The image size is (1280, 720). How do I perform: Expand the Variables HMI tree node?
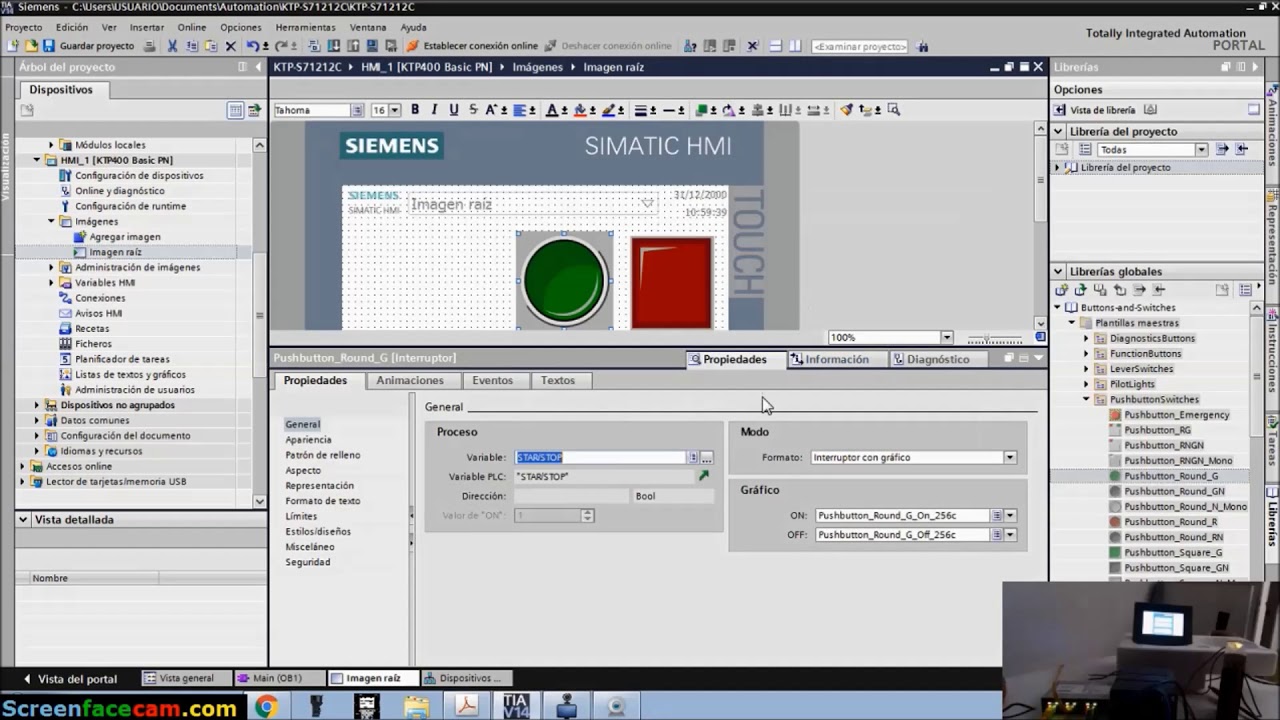tap(52, 283)
